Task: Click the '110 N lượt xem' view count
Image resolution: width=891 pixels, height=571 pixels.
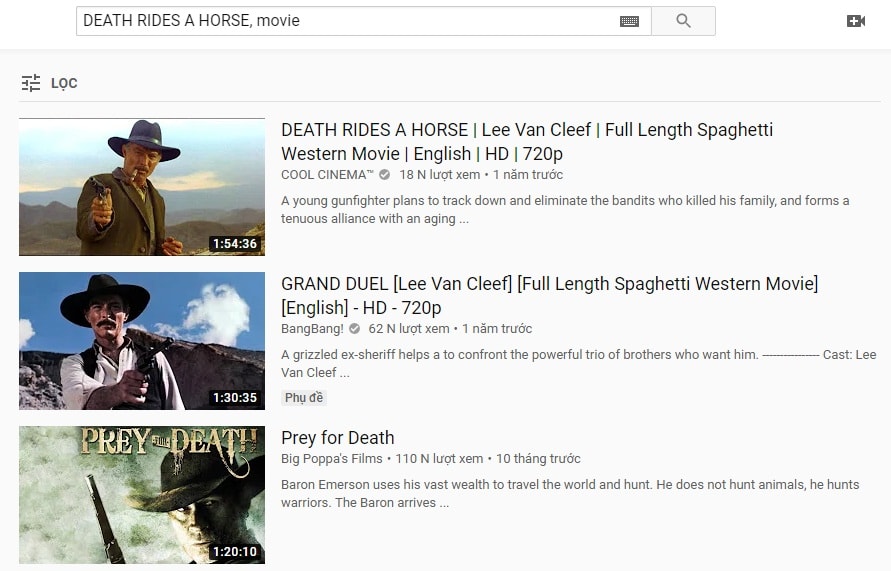Action: pyautogui.click(x=439, y=459)
